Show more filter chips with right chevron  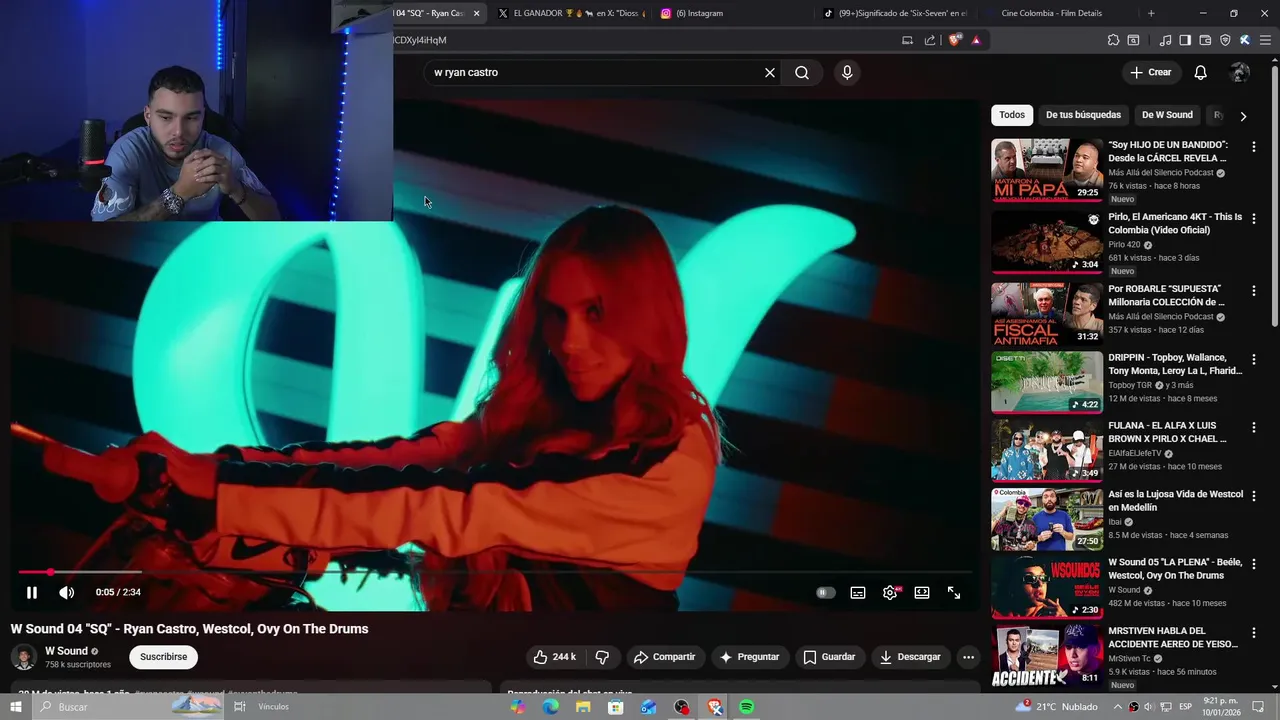1243,116
